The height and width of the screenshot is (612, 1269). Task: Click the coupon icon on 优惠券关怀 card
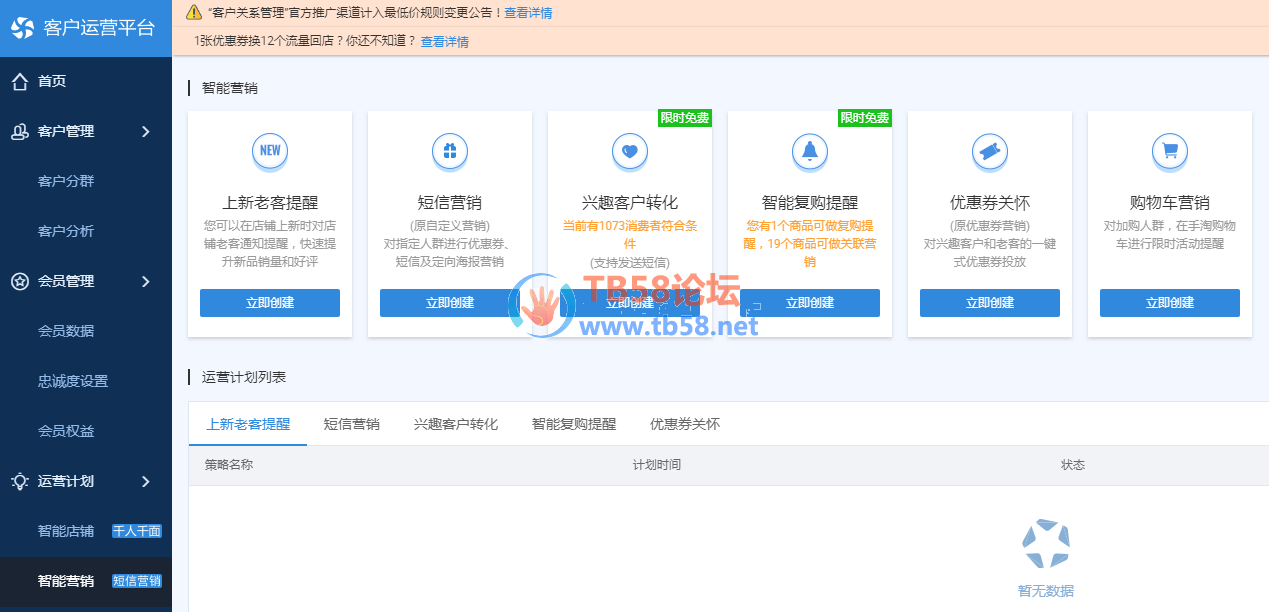tap(990, 151)
